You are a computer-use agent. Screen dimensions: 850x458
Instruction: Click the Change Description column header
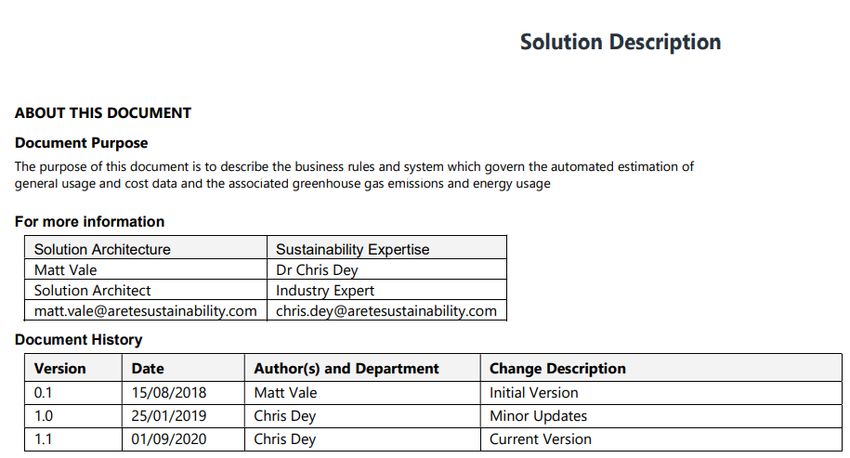click(x=661, y=369)
